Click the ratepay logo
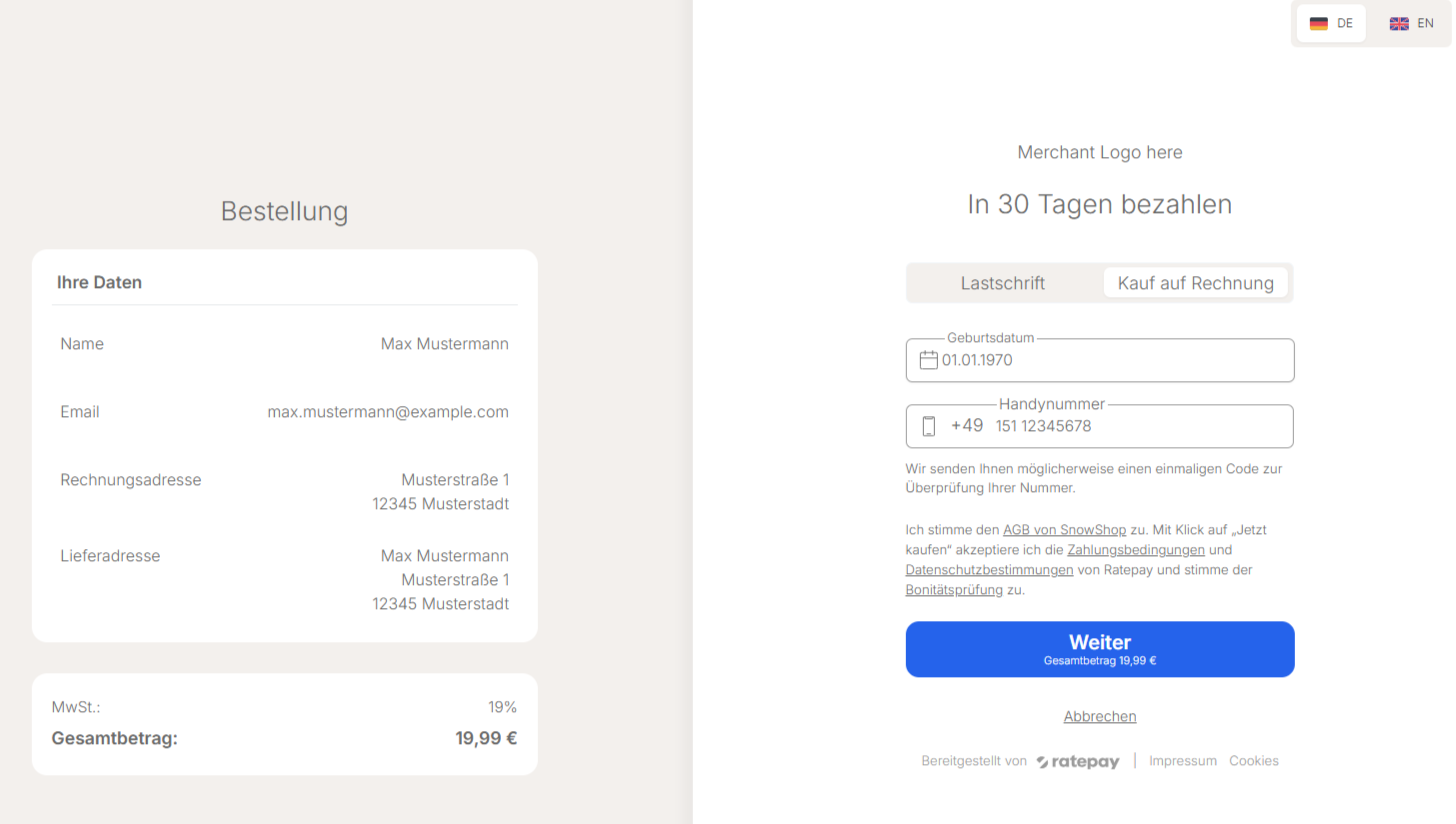The height and width of the screenshot is (824, 1456). (x=1078, y=762)
